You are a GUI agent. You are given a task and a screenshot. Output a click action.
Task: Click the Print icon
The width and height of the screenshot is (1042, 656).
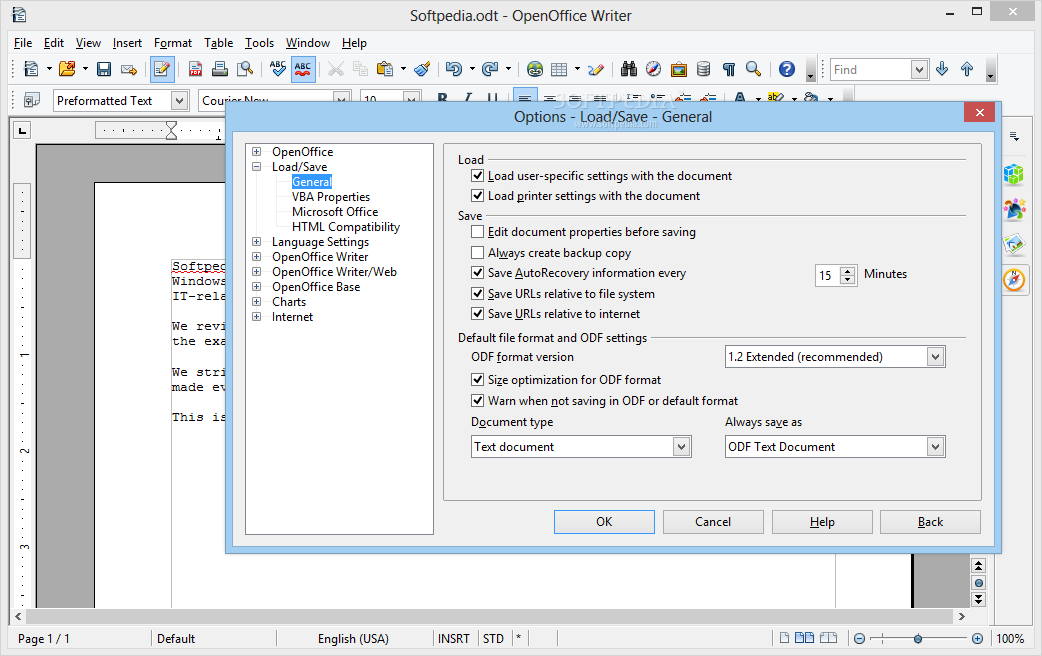[x=220, y=69]
